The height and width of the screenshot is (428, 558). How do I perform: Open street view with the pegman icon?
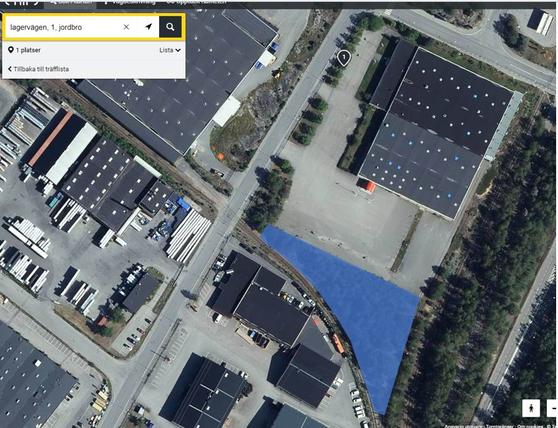tap(531, 408)
